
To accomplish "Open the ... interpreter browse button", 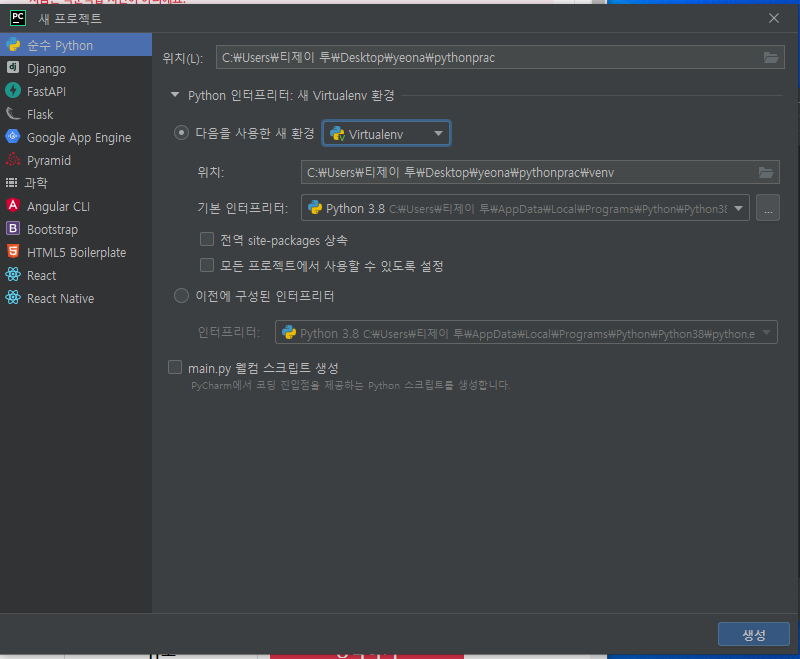I will click(768, 208).
